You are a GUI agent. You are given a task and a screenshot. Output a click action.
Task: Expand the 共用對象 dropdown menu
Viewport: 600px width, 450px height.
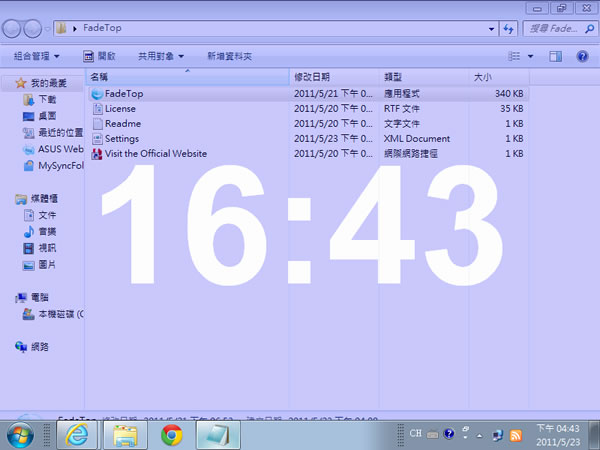(x=161, y=56)
